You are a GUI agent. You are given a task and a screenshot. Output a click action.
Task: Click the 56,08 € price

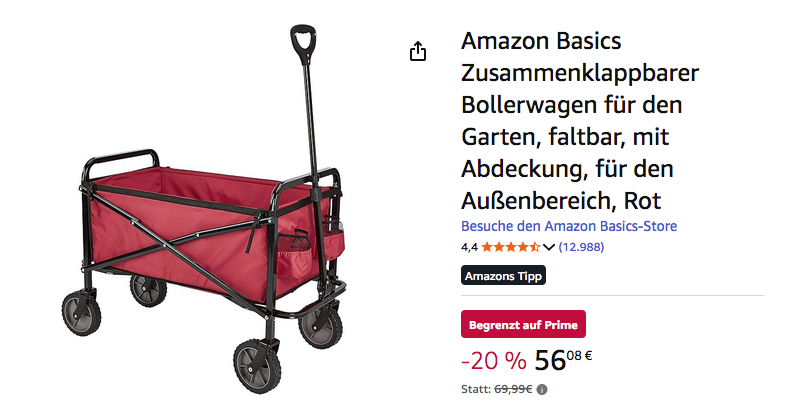[563, 360]
